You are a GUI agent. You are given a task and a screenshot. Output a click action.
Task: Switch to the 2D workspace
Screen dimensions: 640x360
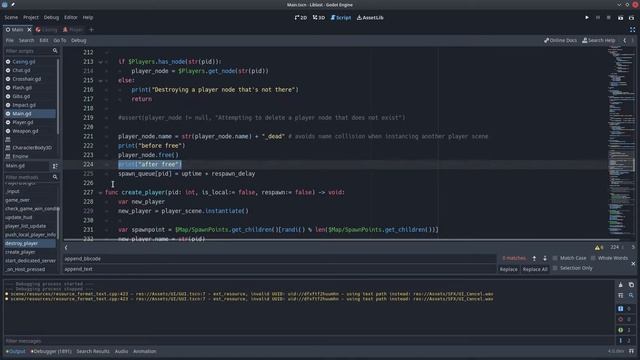pos(301,18)
